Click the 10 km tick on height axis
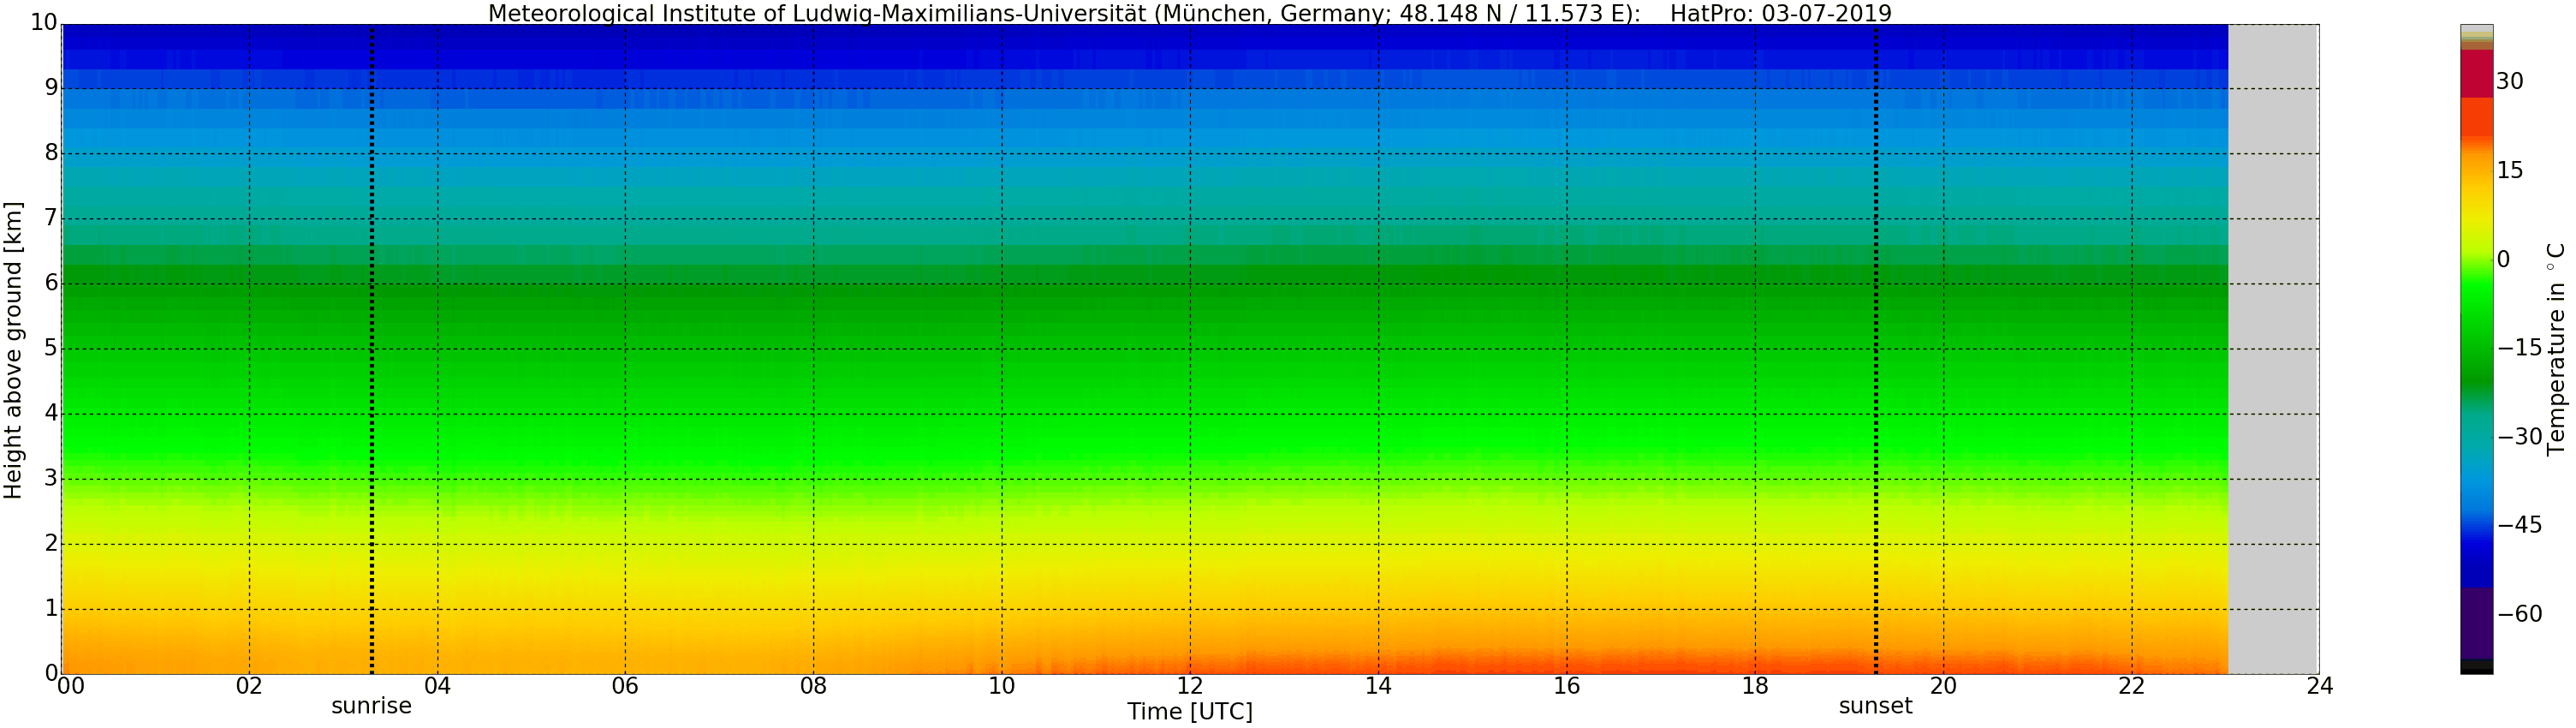 [43, 23]
